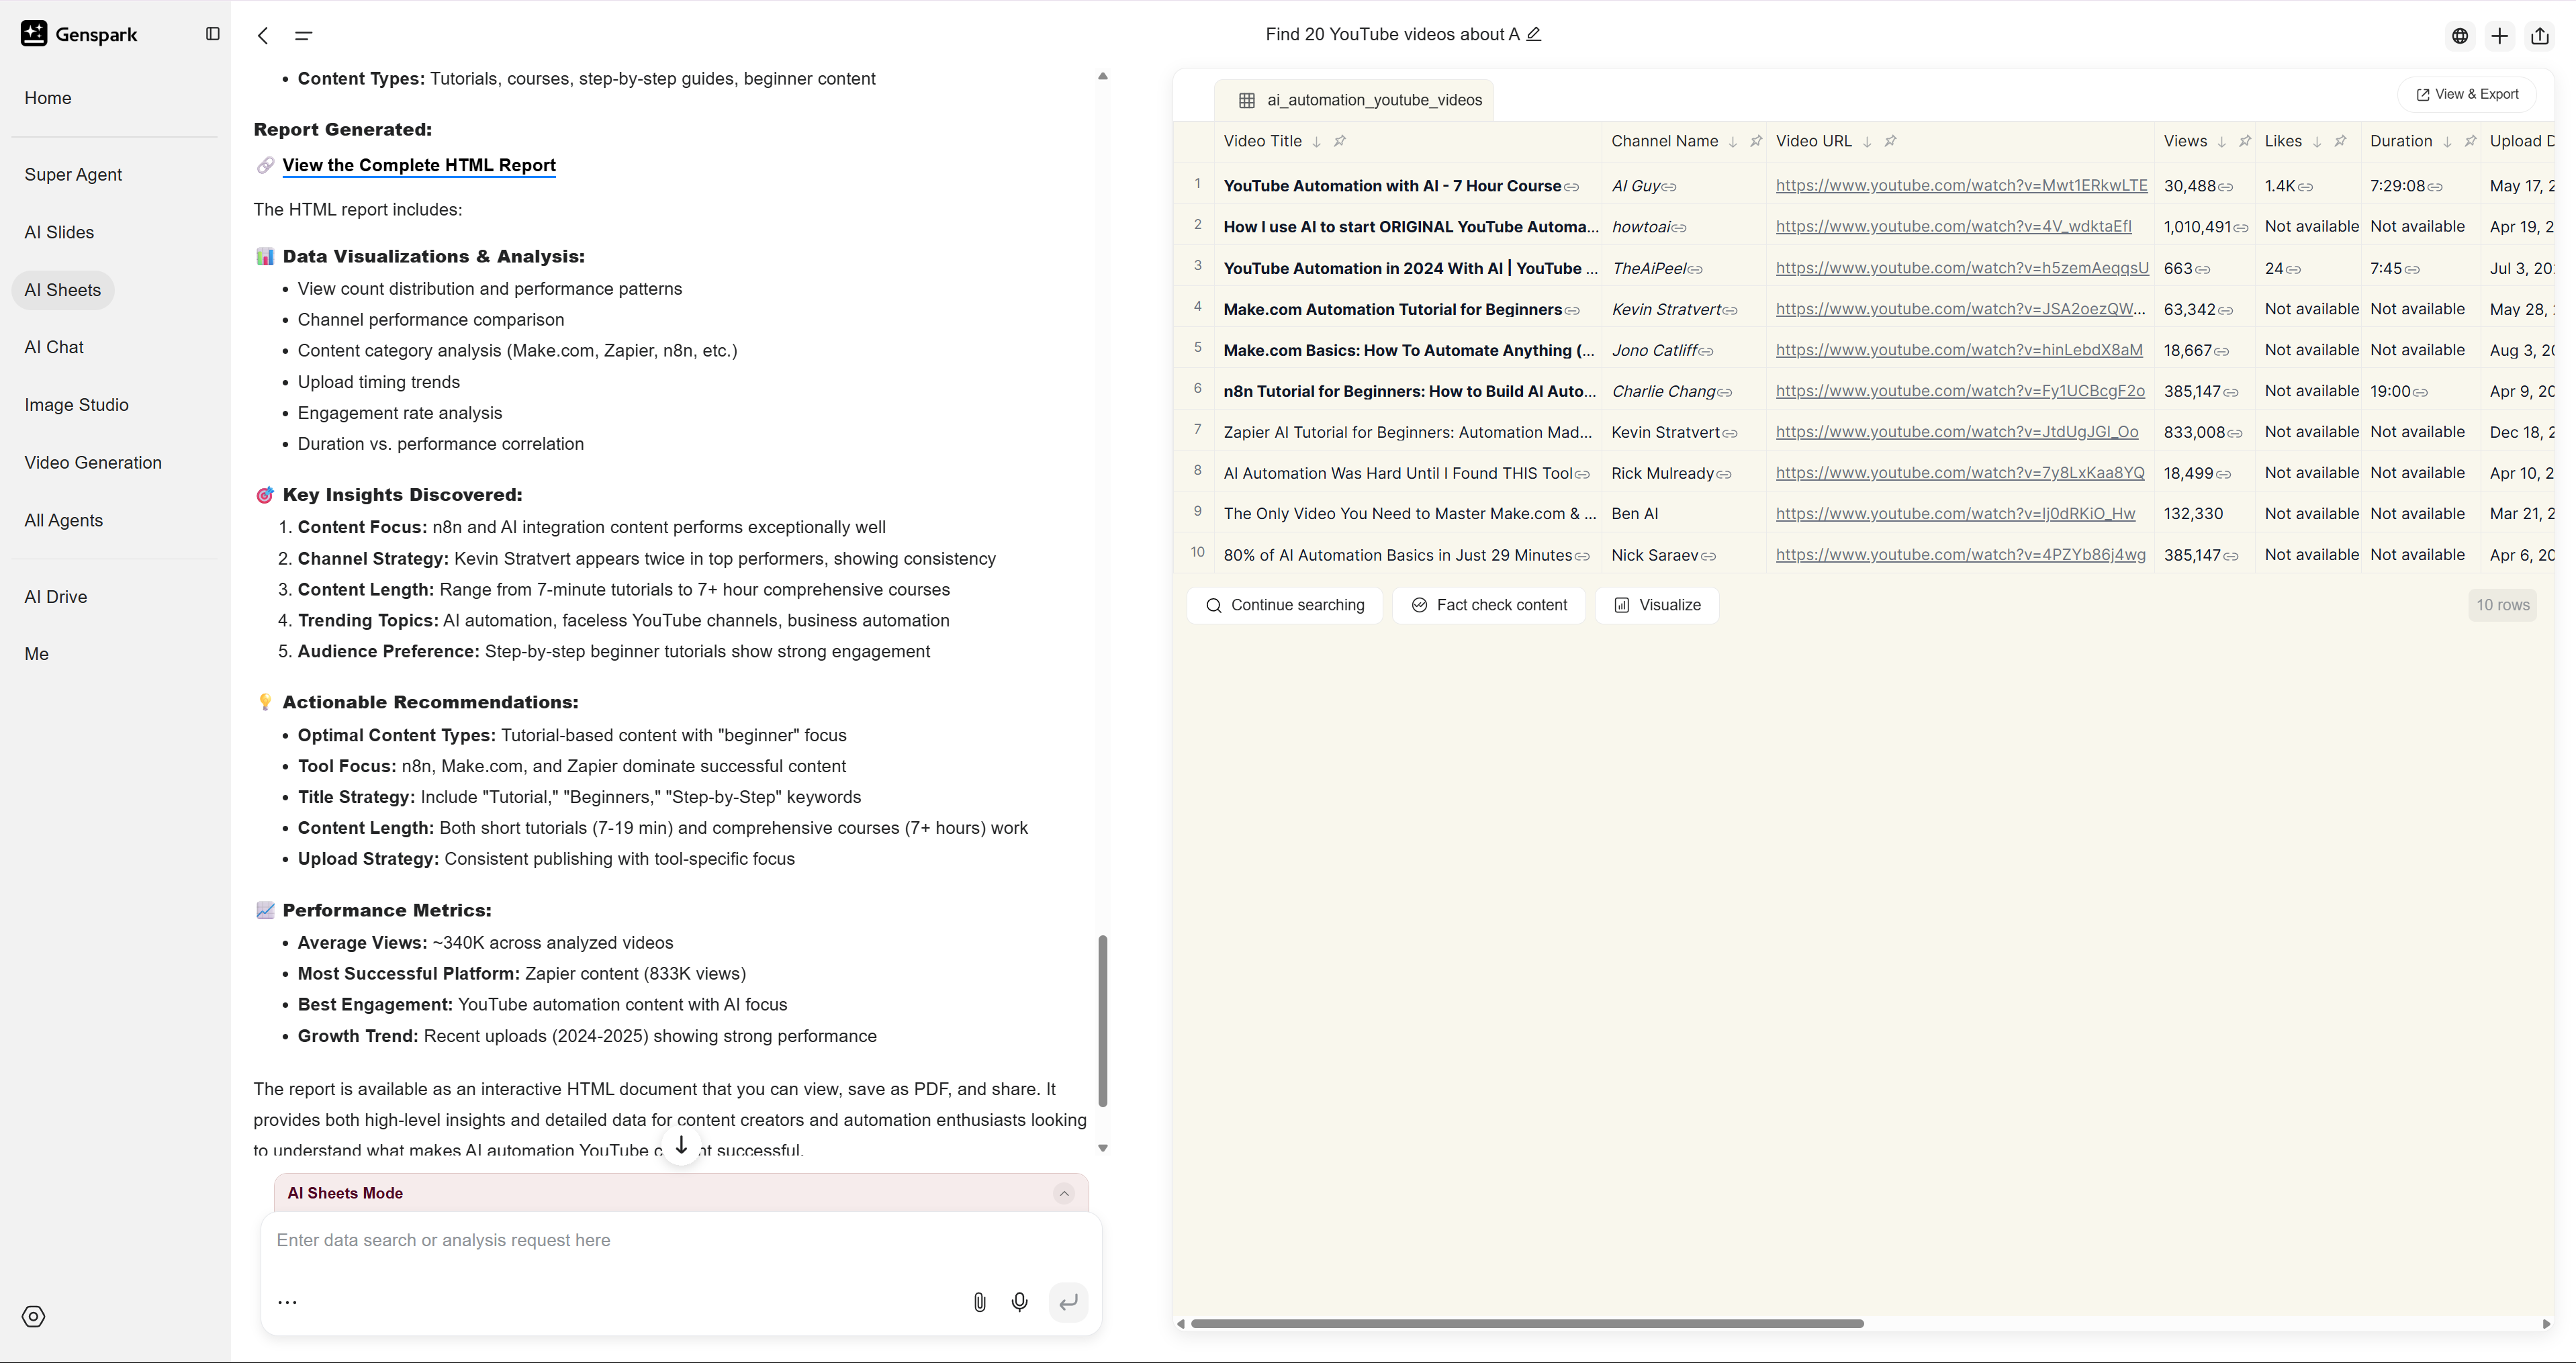Image resolution: width=2576 pixels, height=1363 pixels.
Task: Open View the Complete HTML Report link
Action: click(x=418, y=165)
